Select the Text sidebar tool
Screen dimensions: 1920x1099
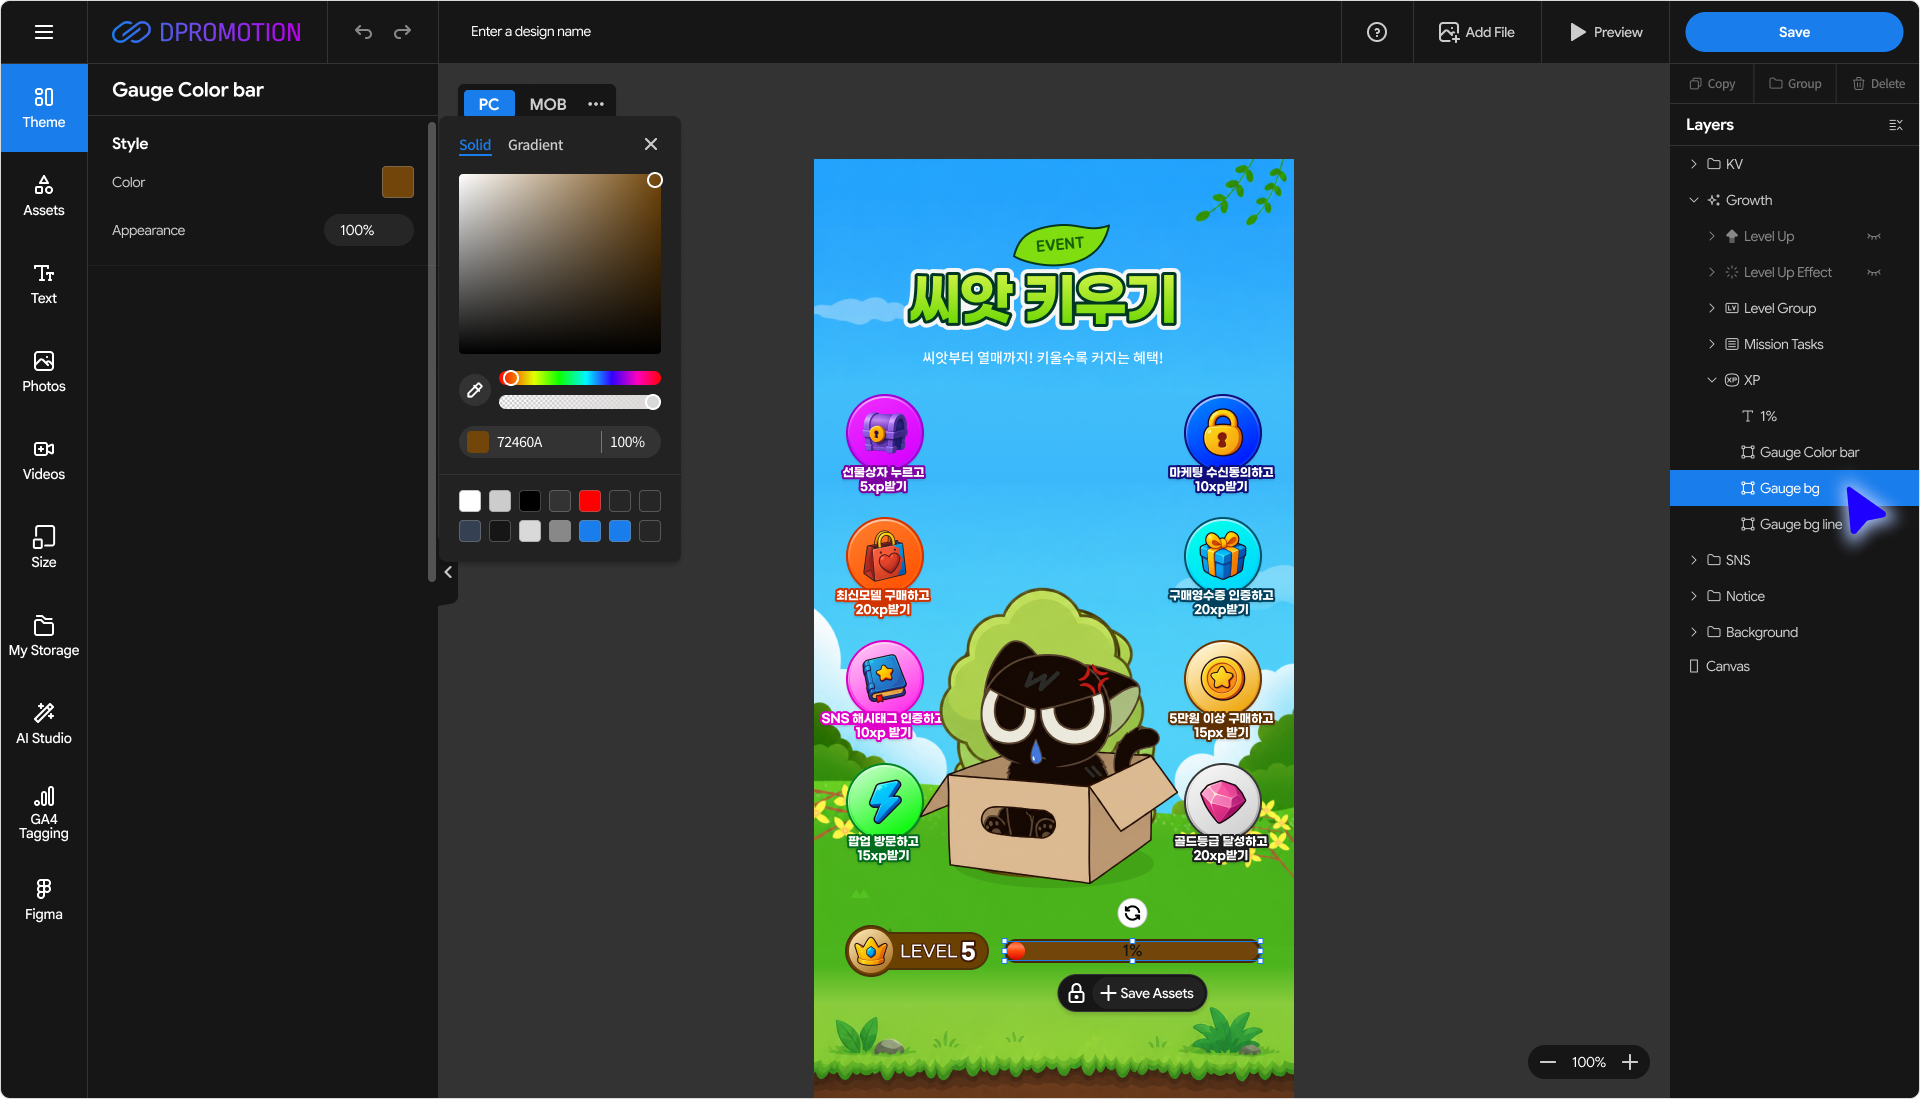pyautogui.click(x=44, y=284)
